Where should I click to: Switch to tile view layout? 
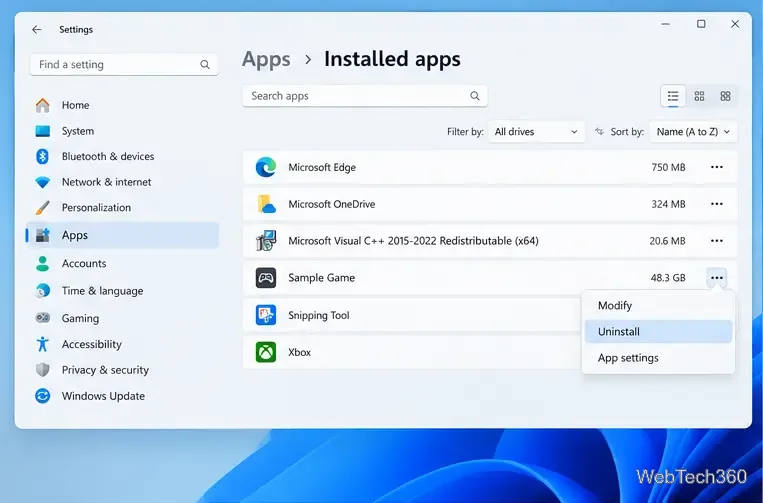click(x=726, y=96)
